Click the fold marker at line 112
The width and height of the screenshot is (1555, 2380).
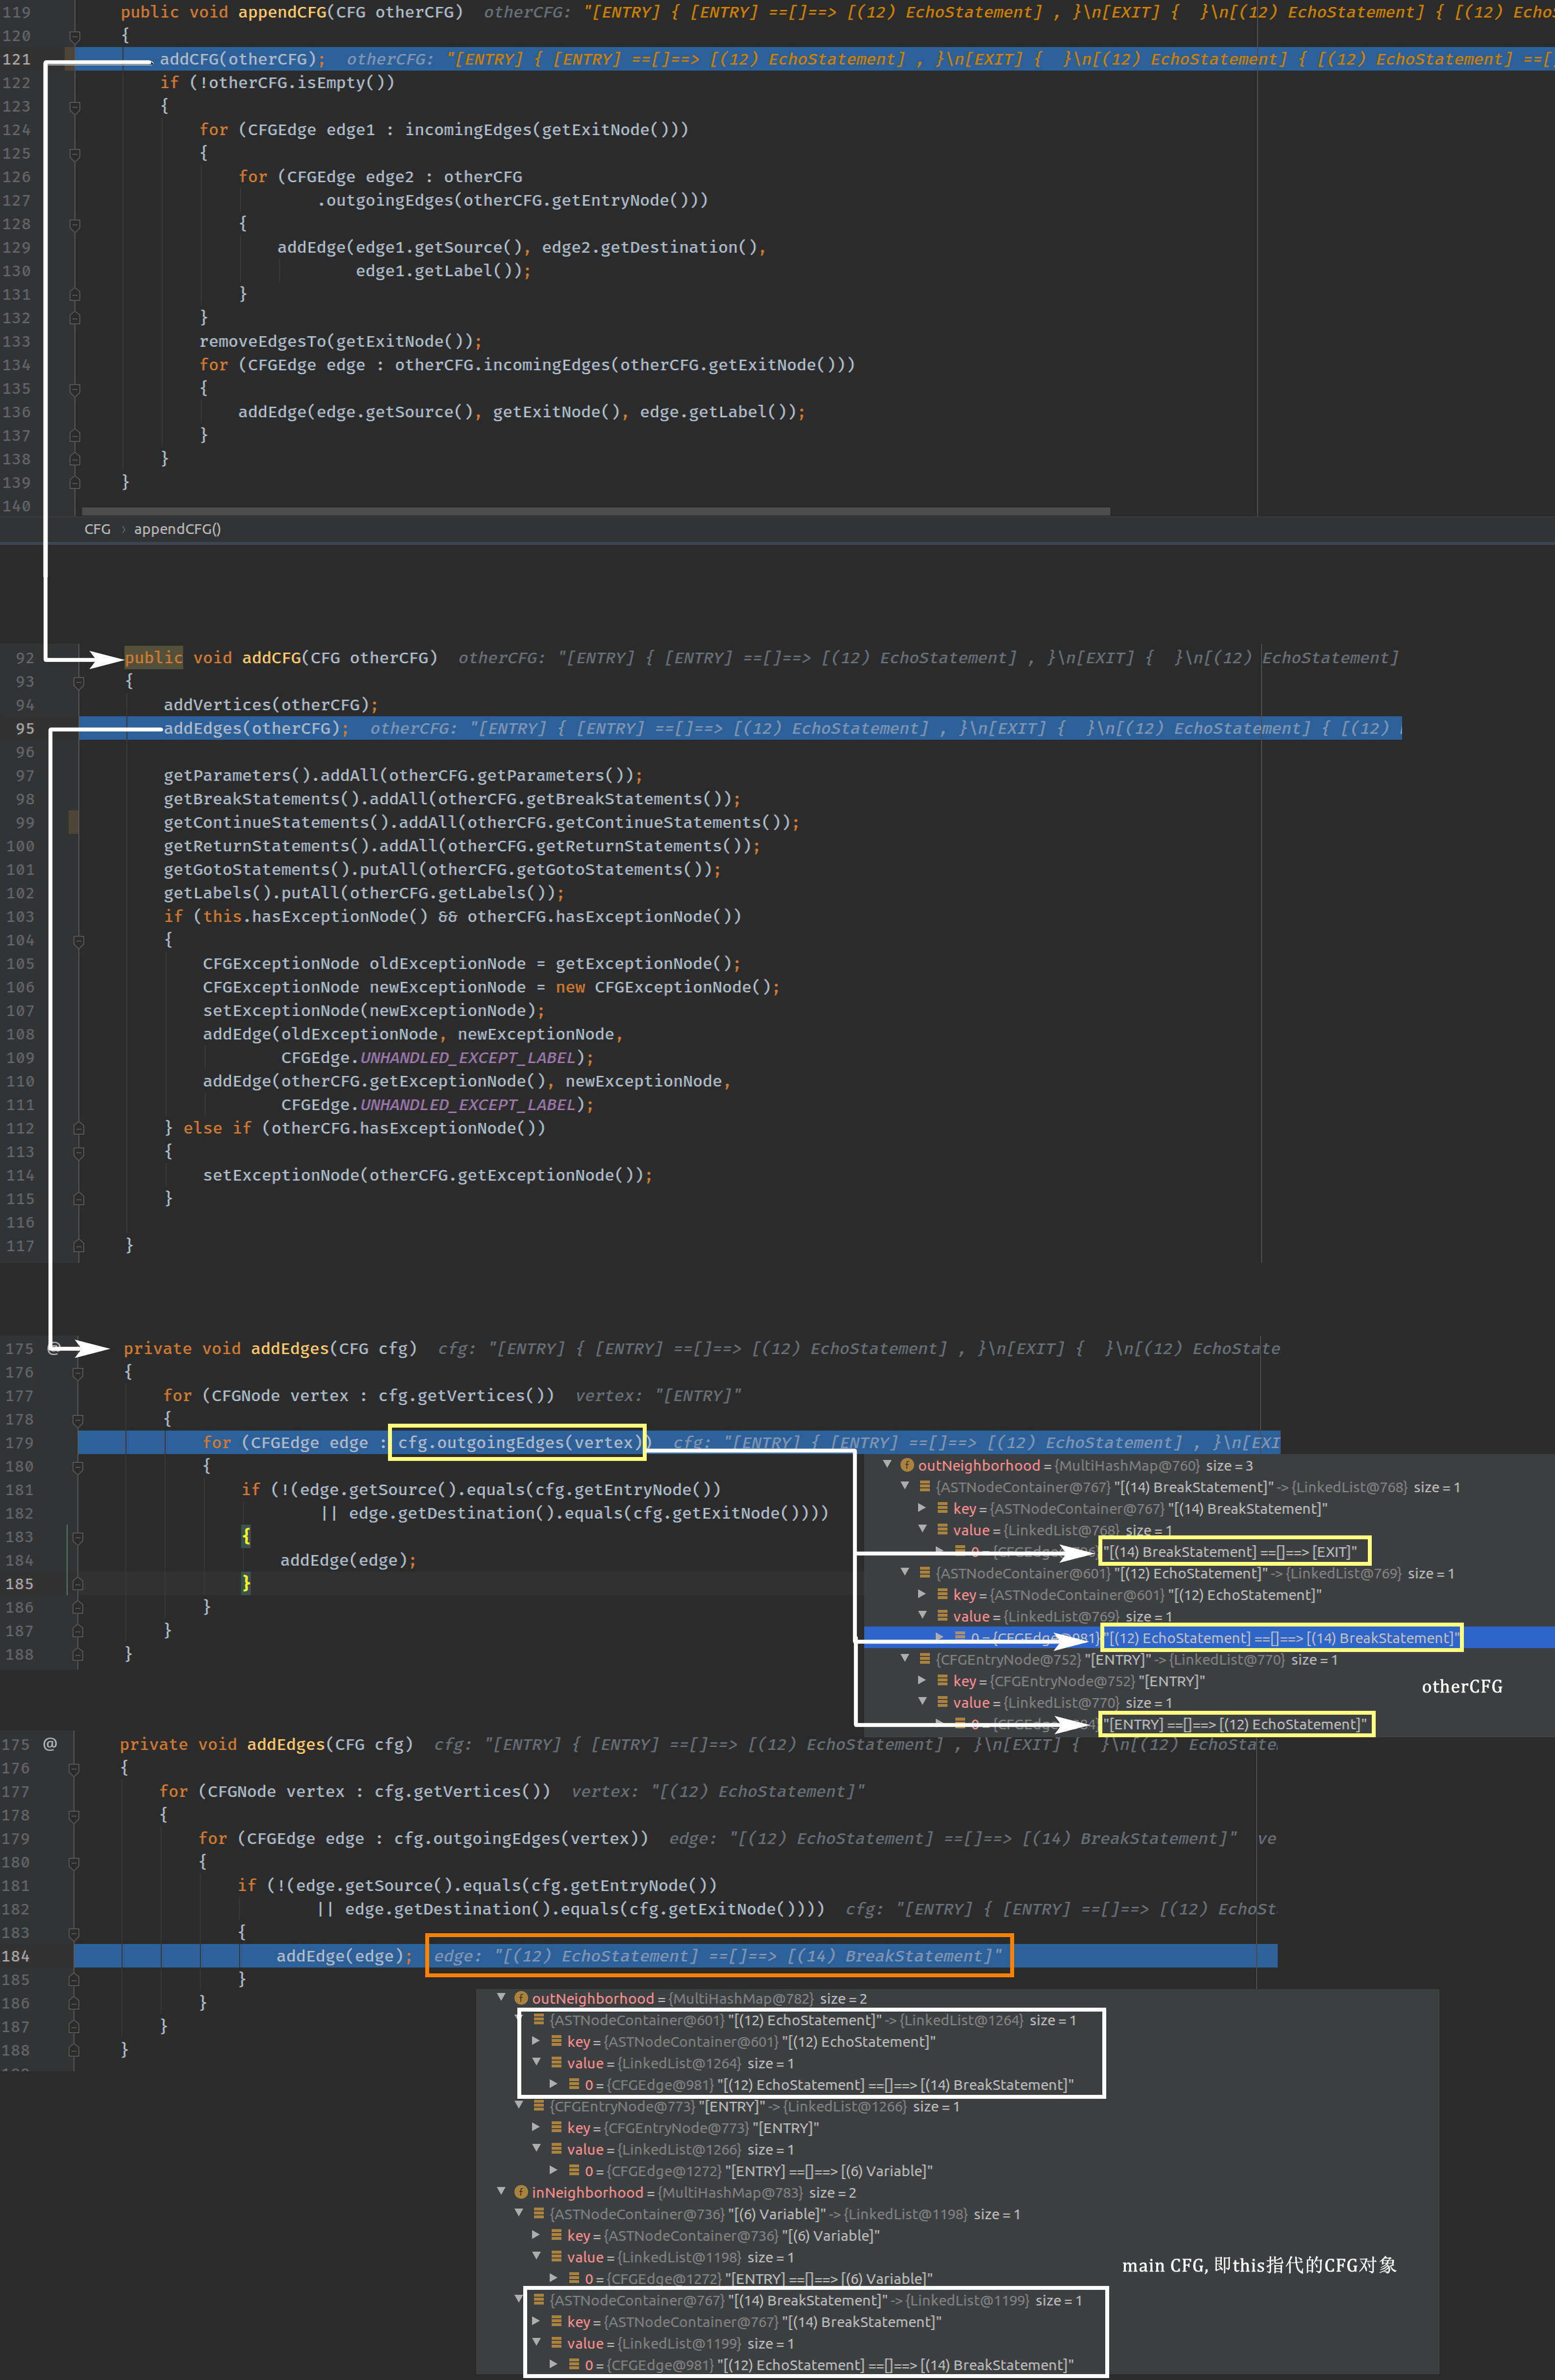point(78,1128)
